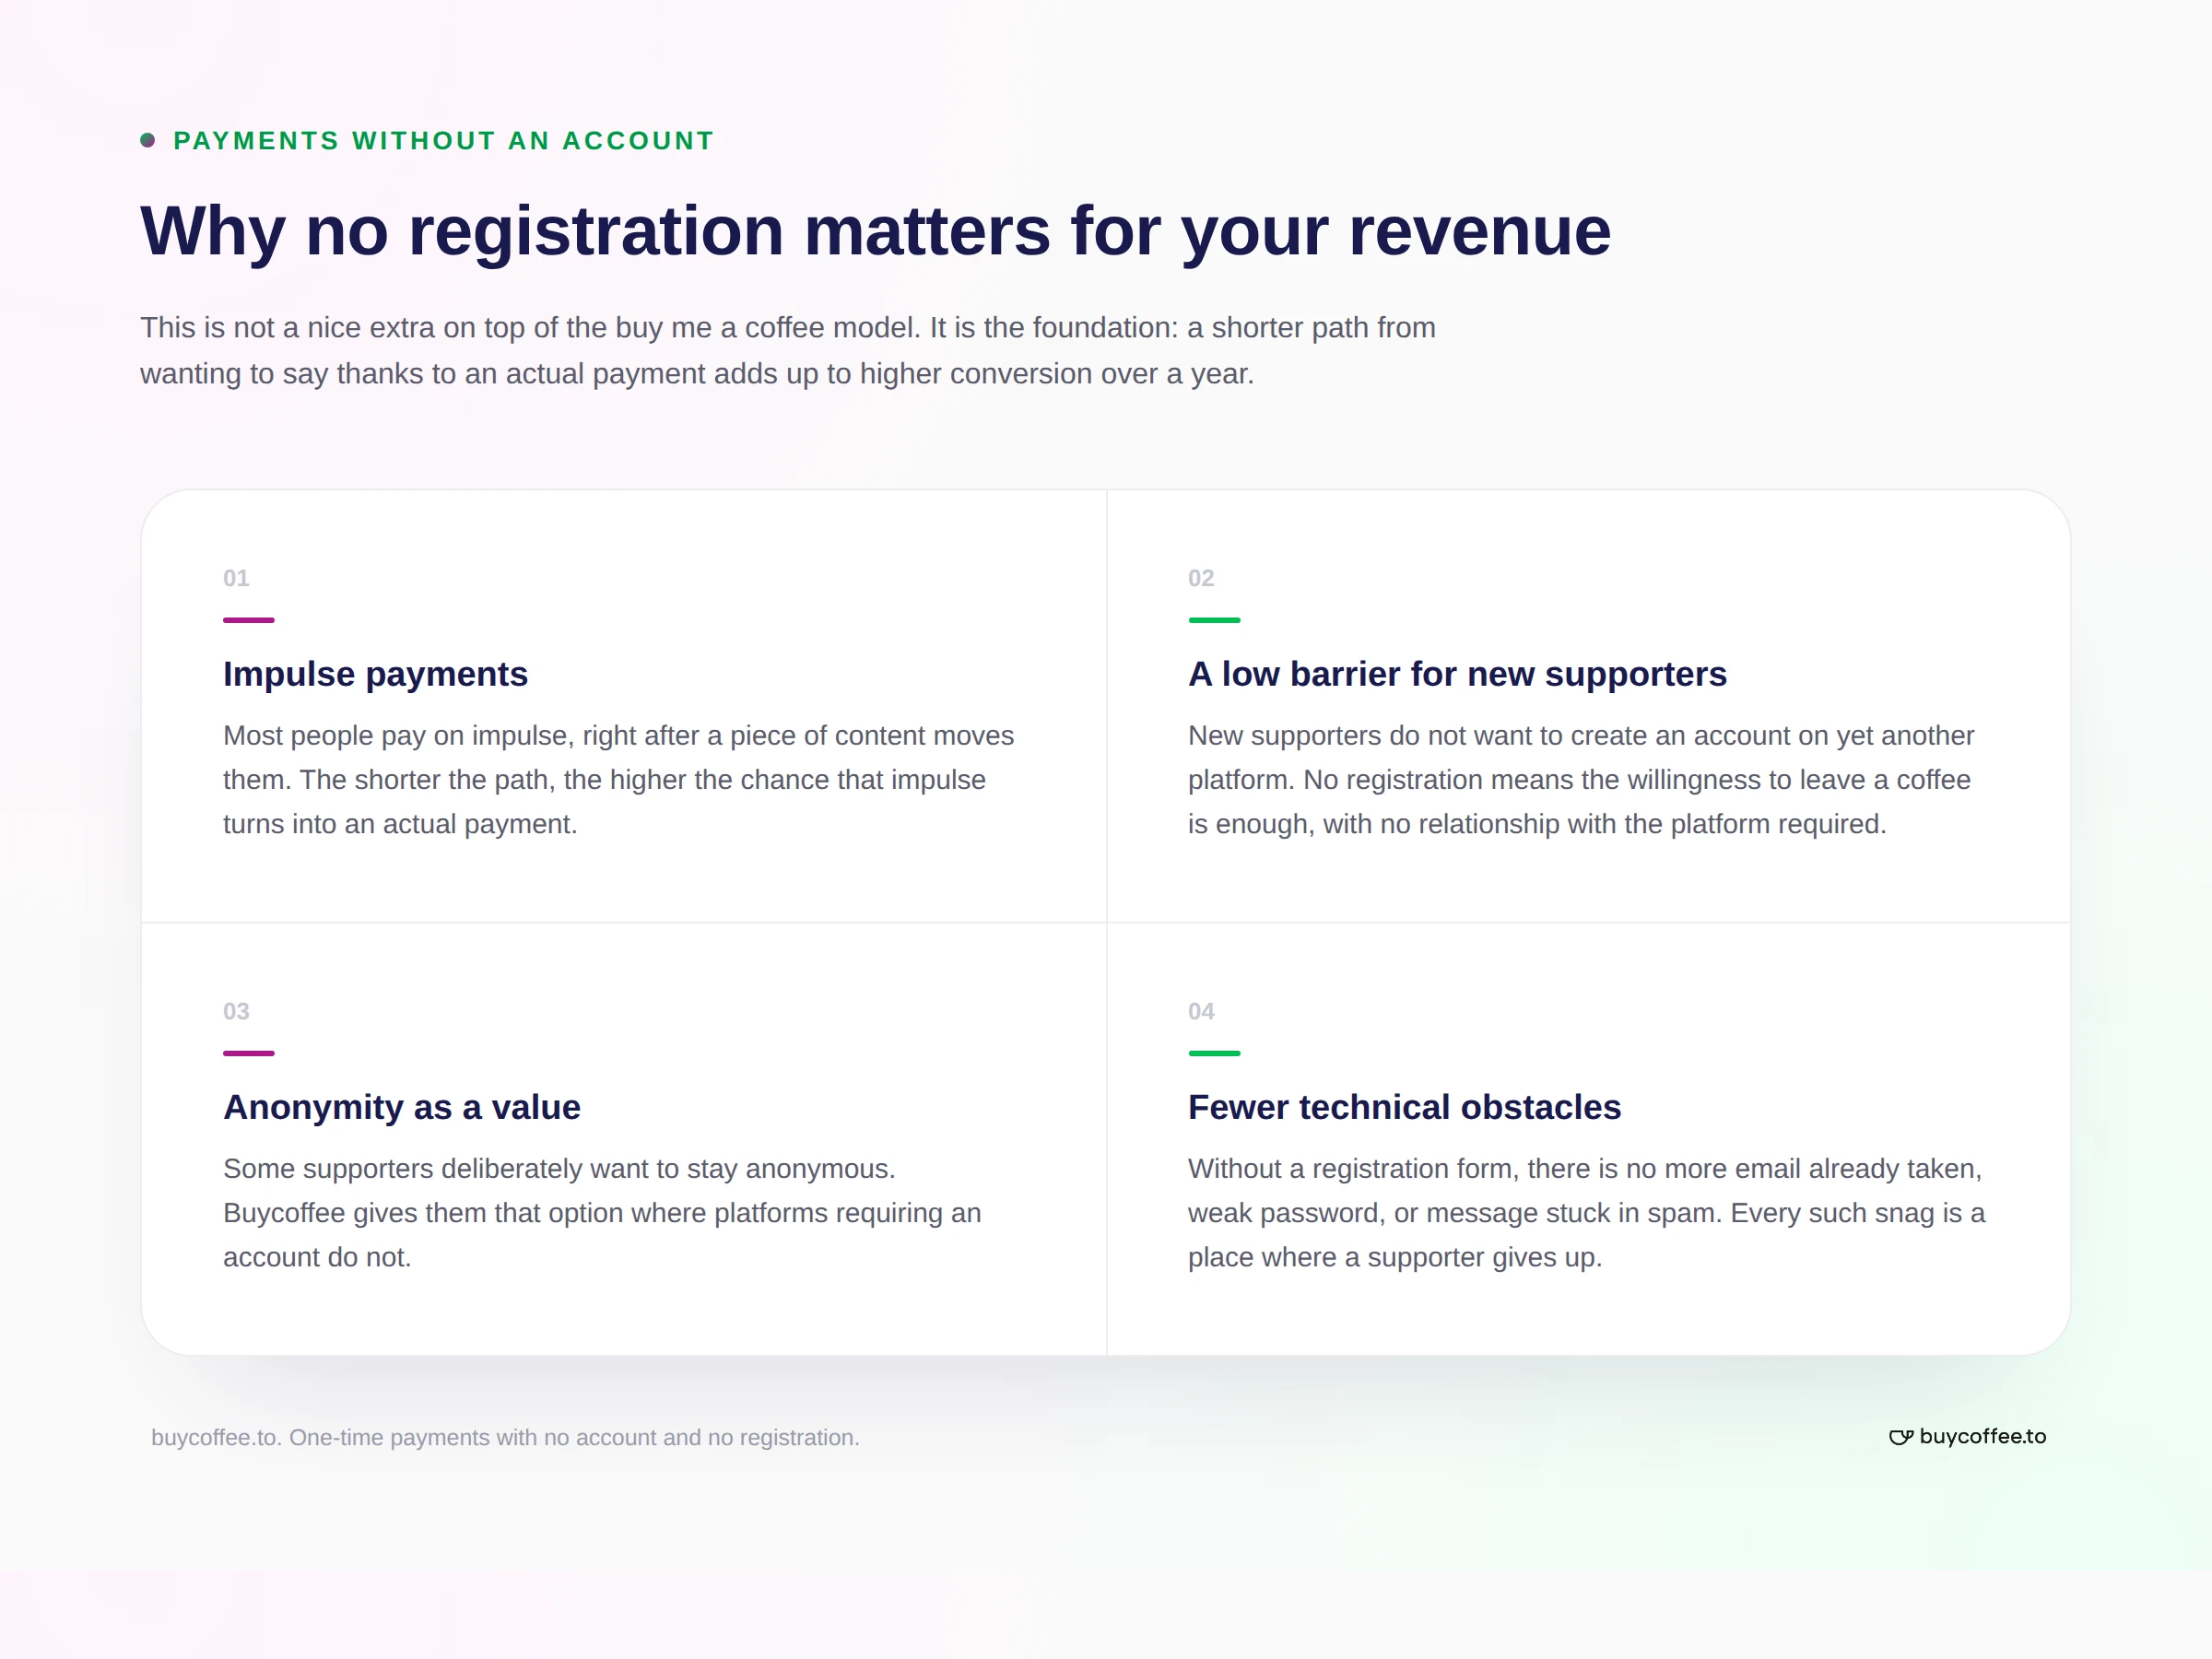Select the A low barrier for new supporters heading
This screenshot has width=2212, height=1659.
pos(1457,674)
